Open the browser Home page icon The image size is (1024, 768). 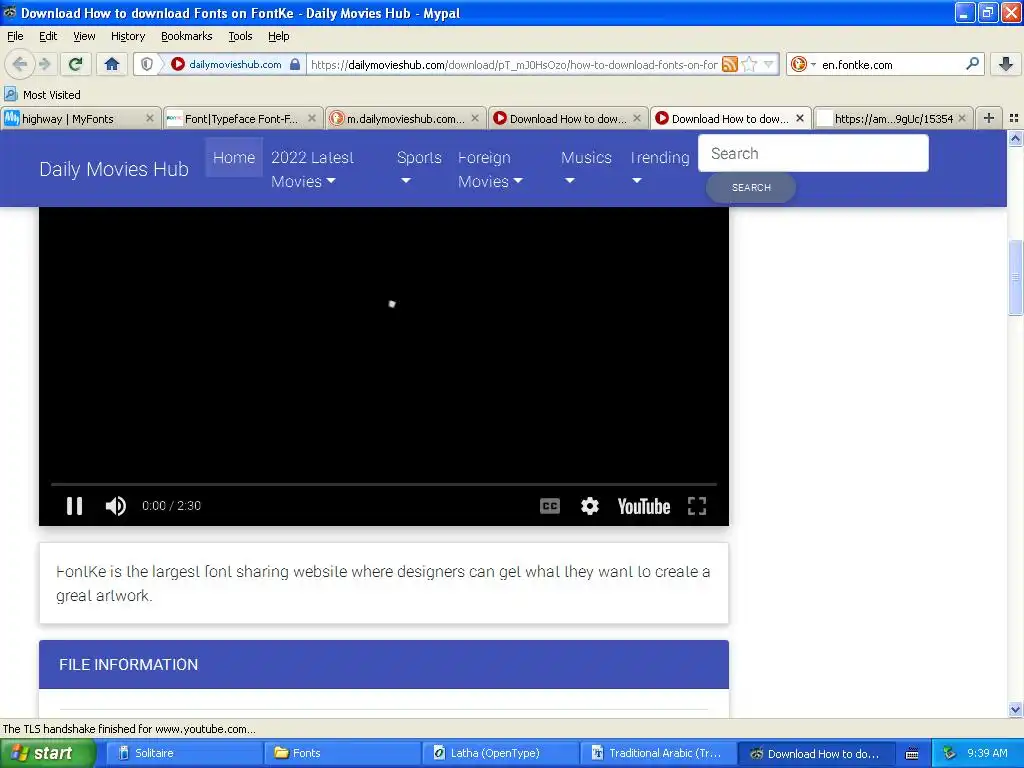click(x=112, y=64)
